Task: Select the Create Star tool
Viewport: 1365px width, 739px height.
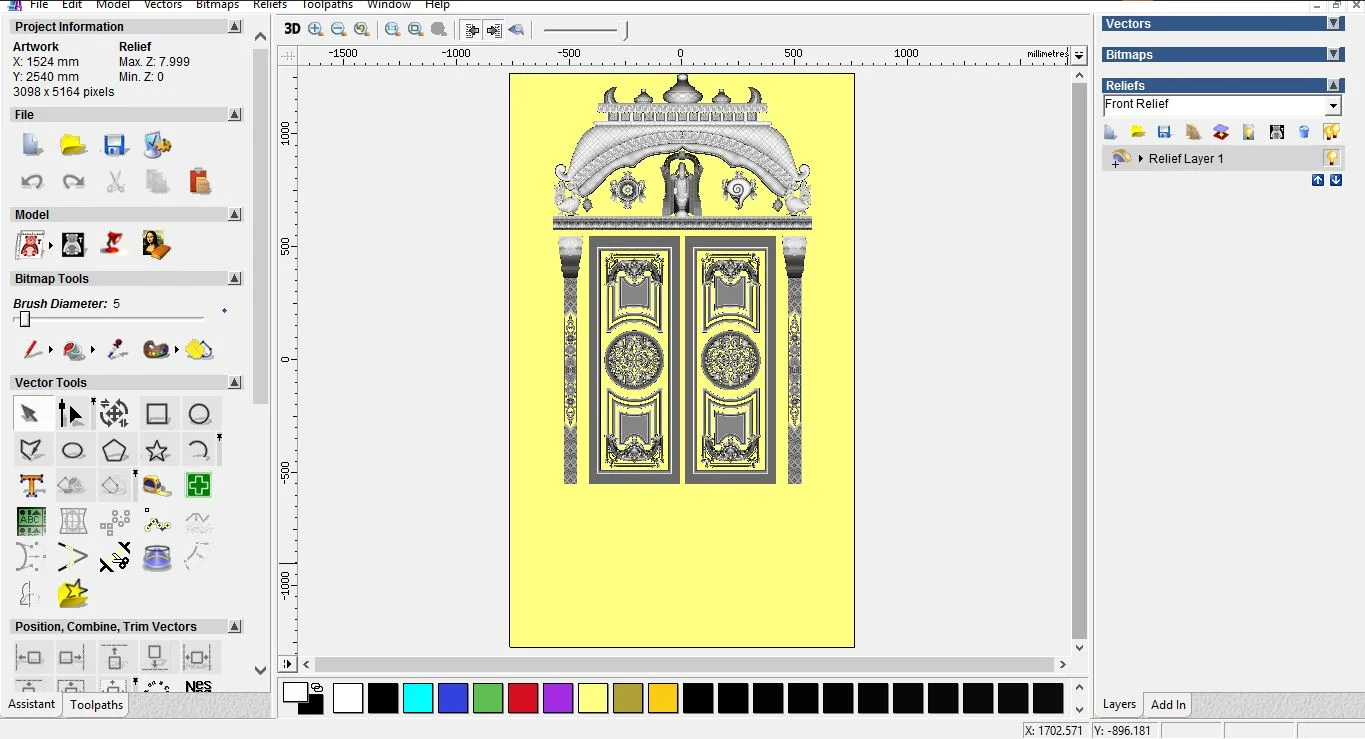Action: (157, 449)
